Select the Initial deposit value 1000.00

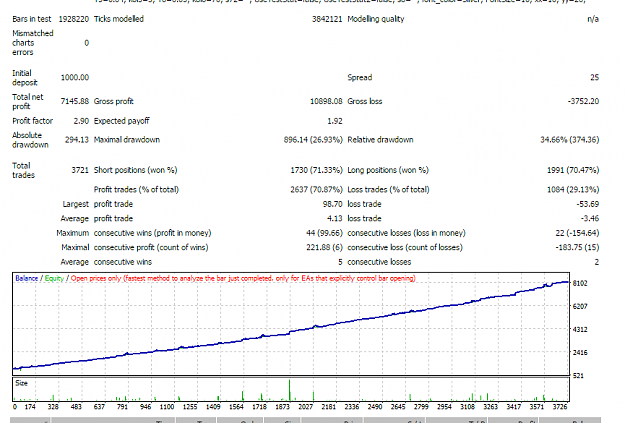click(75, 77)
